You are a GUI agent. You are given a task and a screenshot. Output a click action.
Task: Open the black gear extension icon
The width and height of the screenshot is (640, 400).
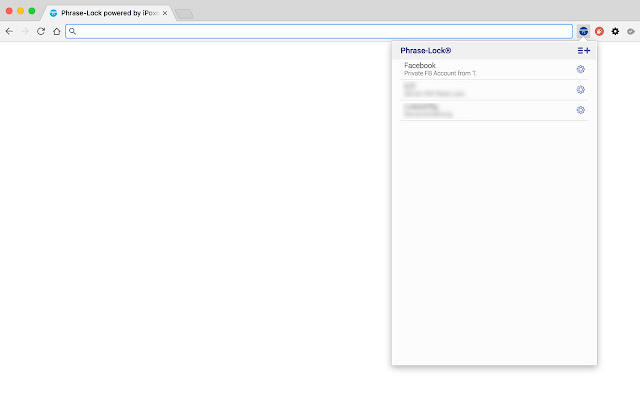(615, 31)
